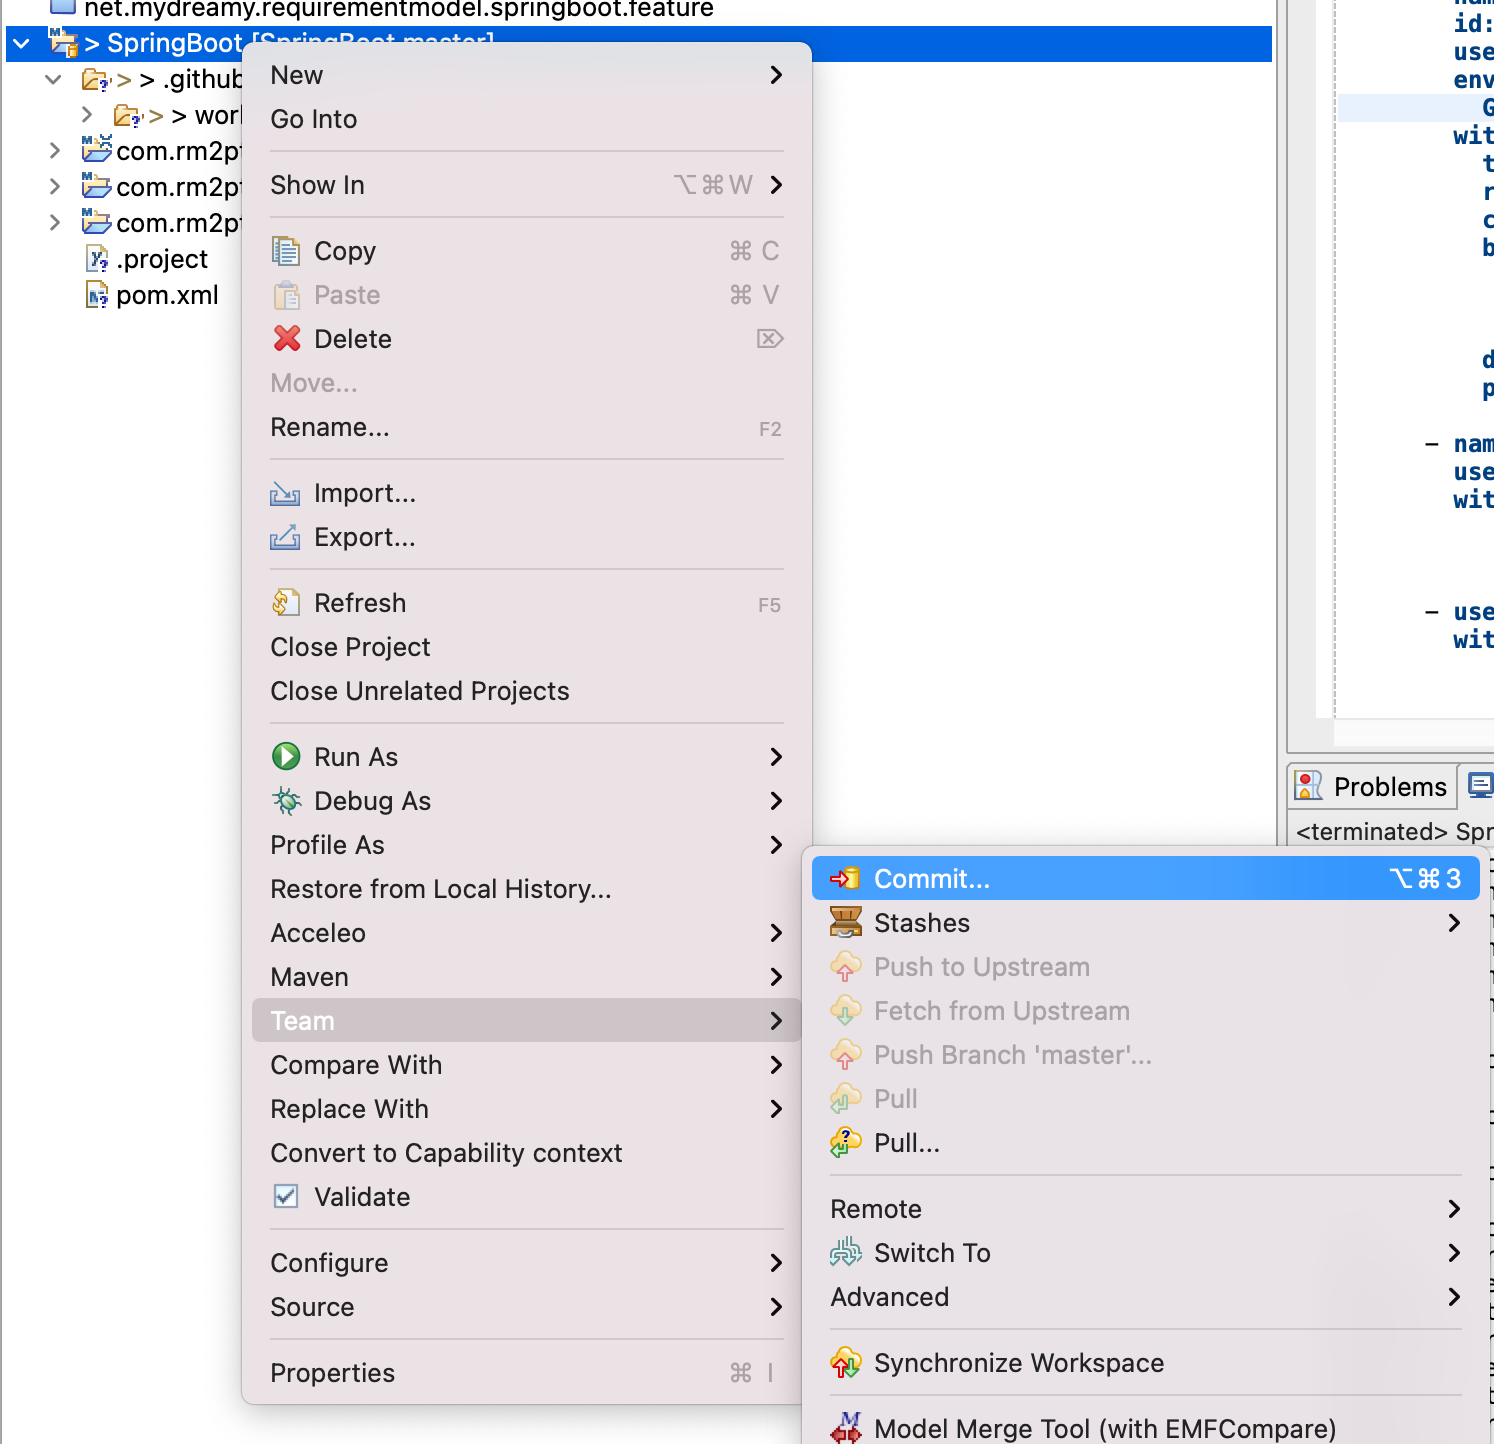Viewport: 1494px width, 1444px height.
Task: Select Convert to Capability context
Action: click(x=526, y=1153)
